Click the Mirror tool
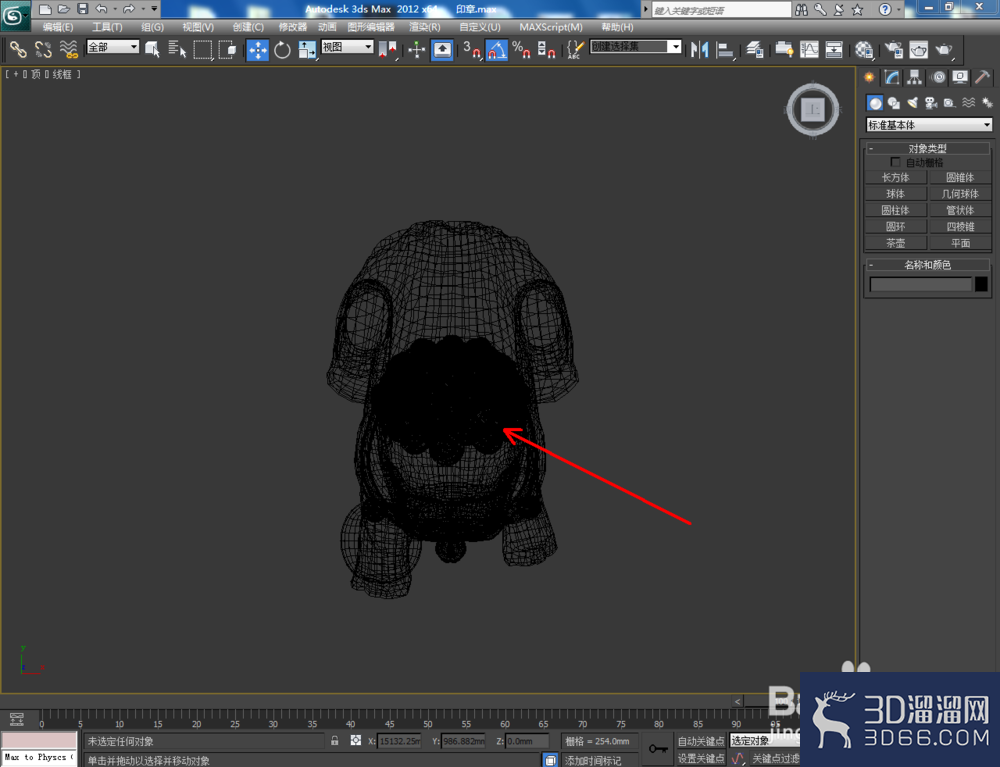Viewport: 1000px width, 767px height. tap(700, 49)
